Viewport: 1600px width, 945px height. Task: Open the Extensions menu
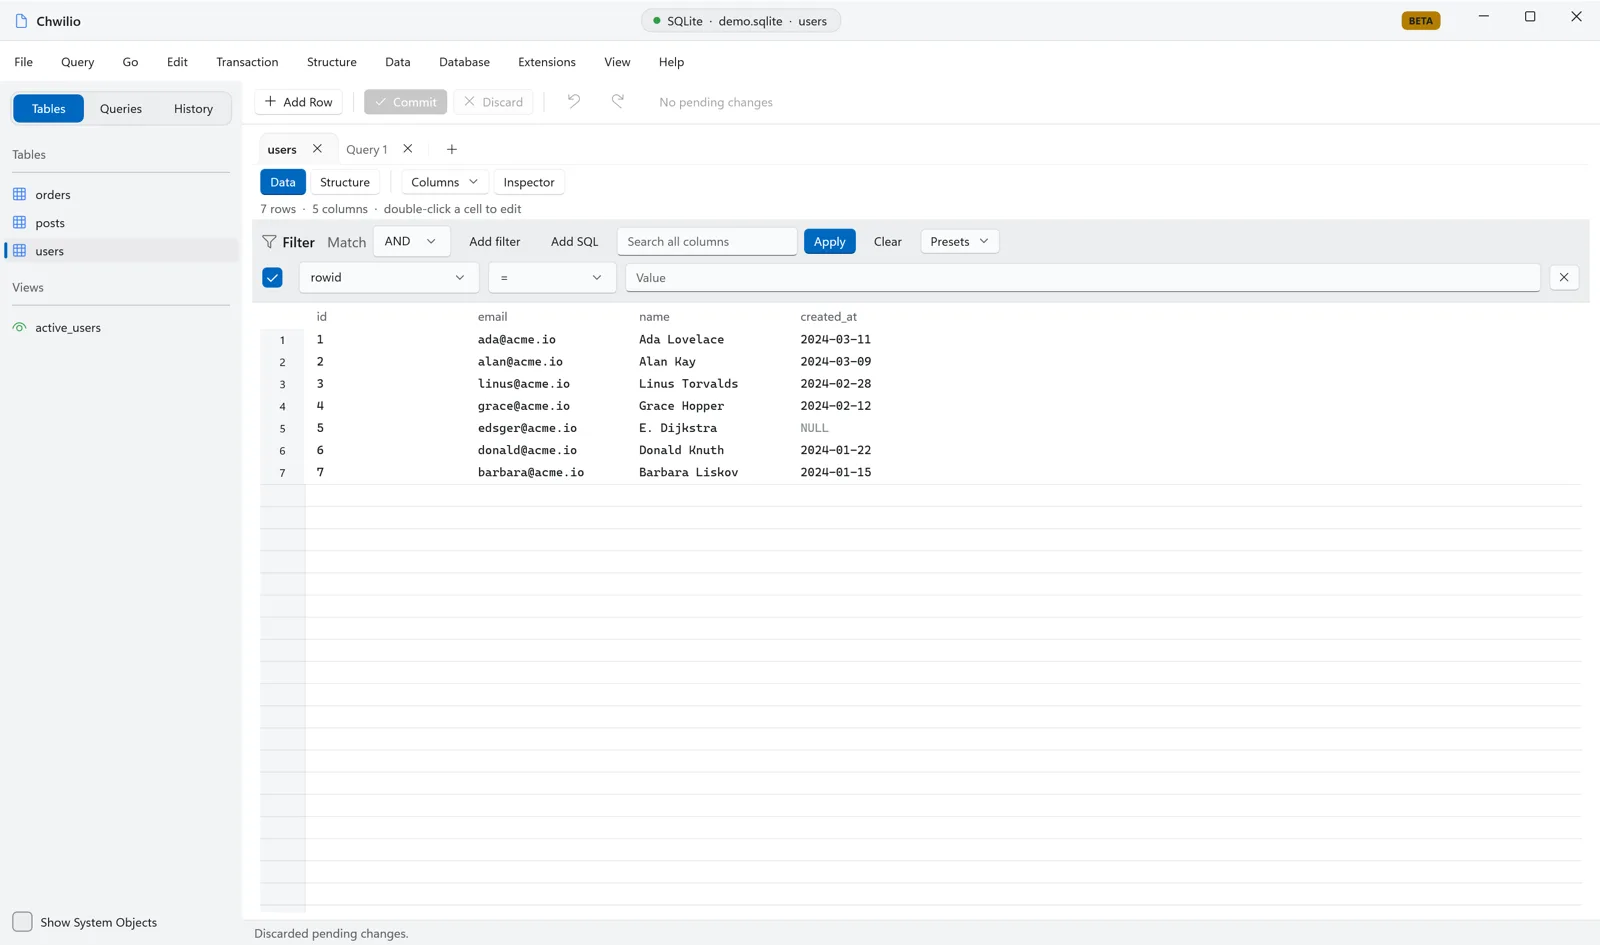tap(547, 62)
